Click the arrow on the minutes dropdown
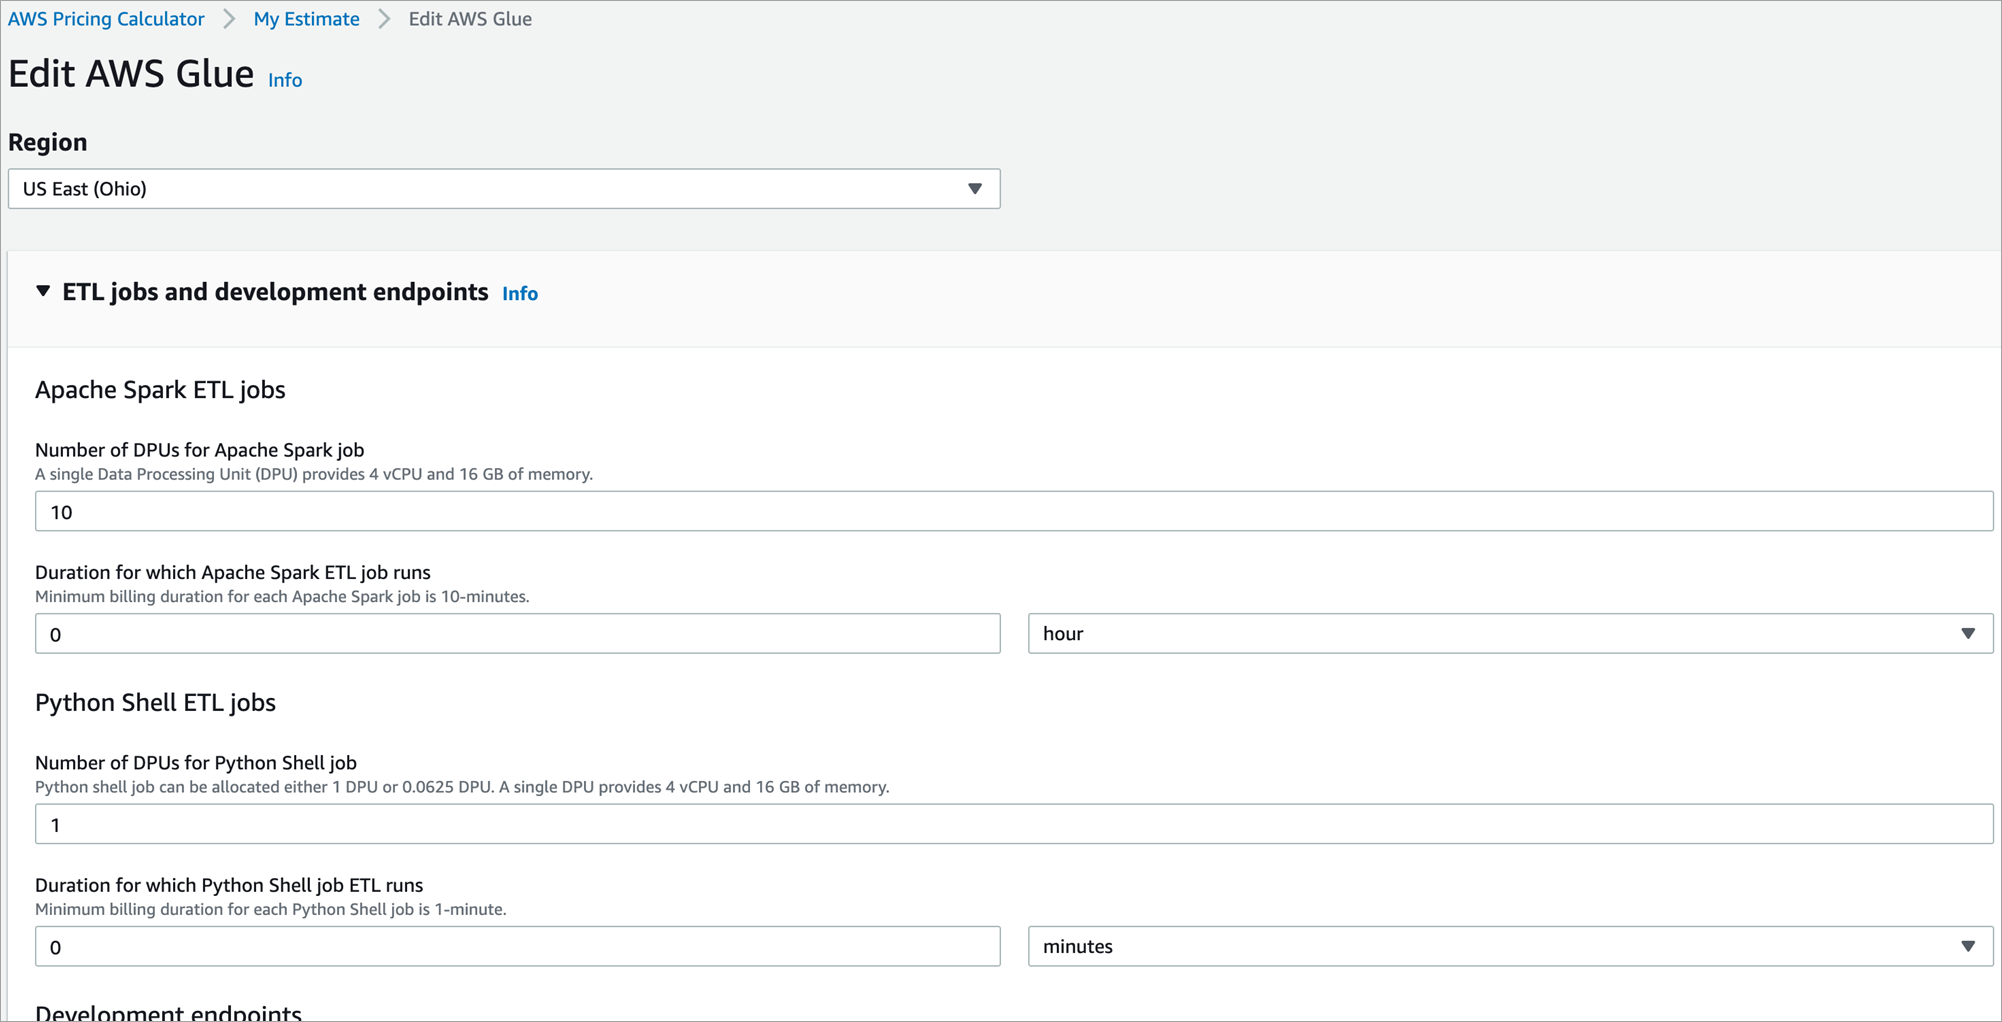The width and height of the screenshot is (2002, 1022). (x=1968, y=946)
